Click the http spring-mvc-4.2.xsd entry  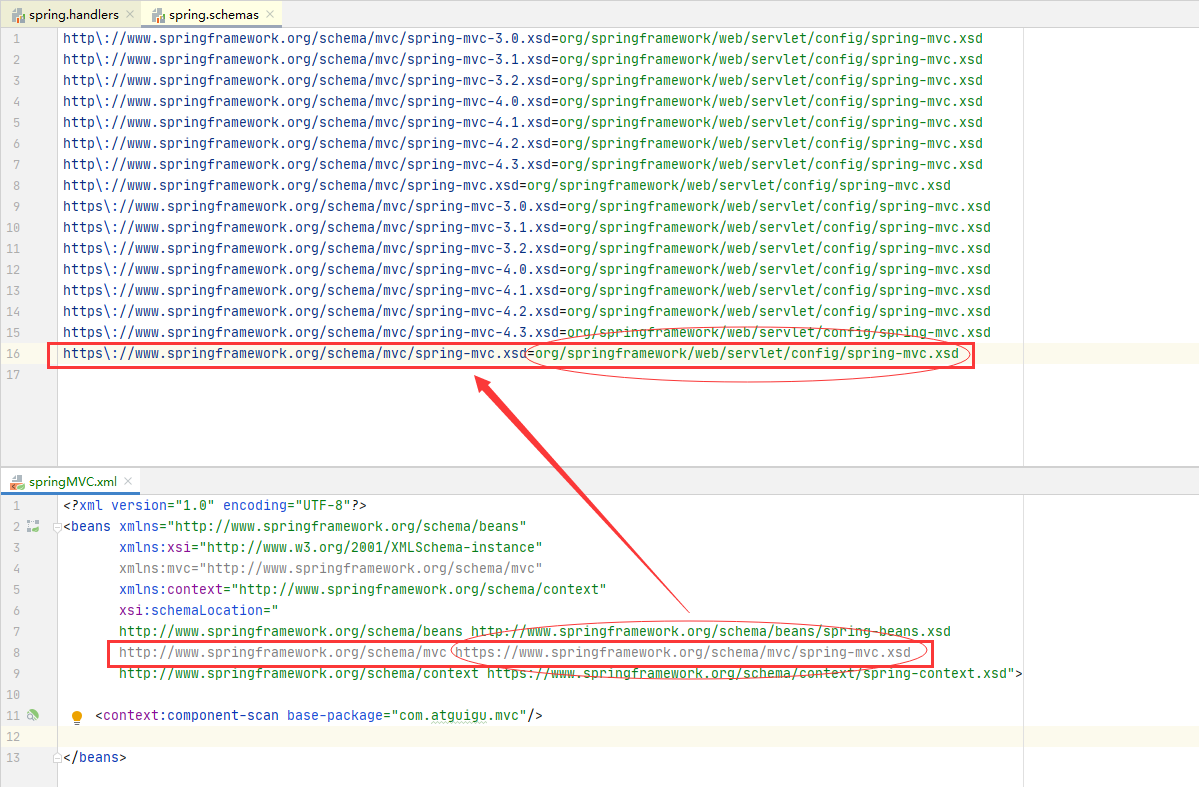point(523,143)
